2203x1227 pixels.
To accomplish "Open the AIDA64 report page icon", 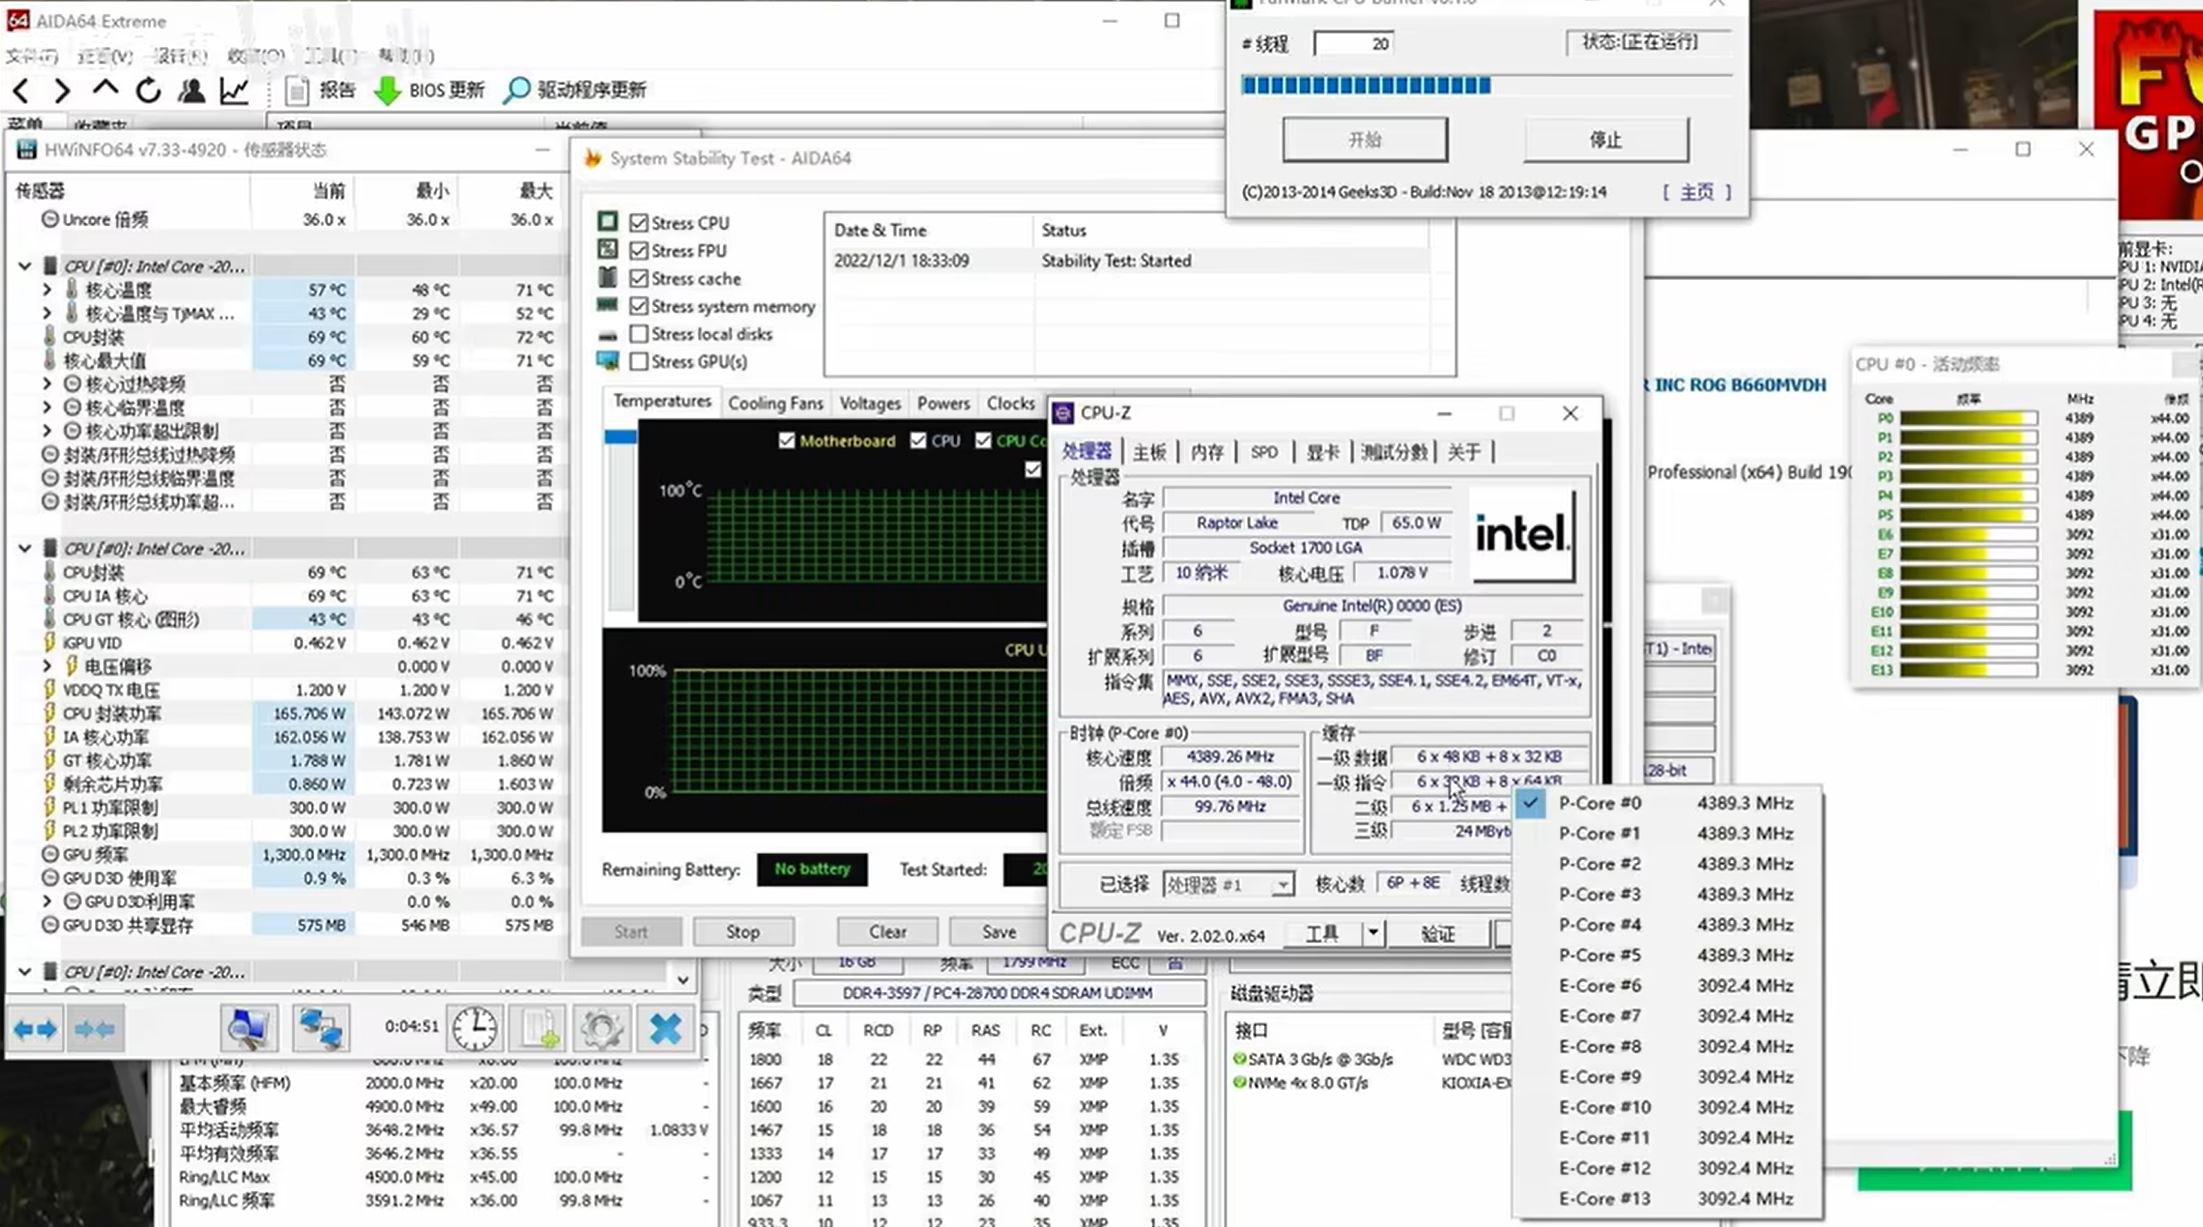I will pos(296,90).
